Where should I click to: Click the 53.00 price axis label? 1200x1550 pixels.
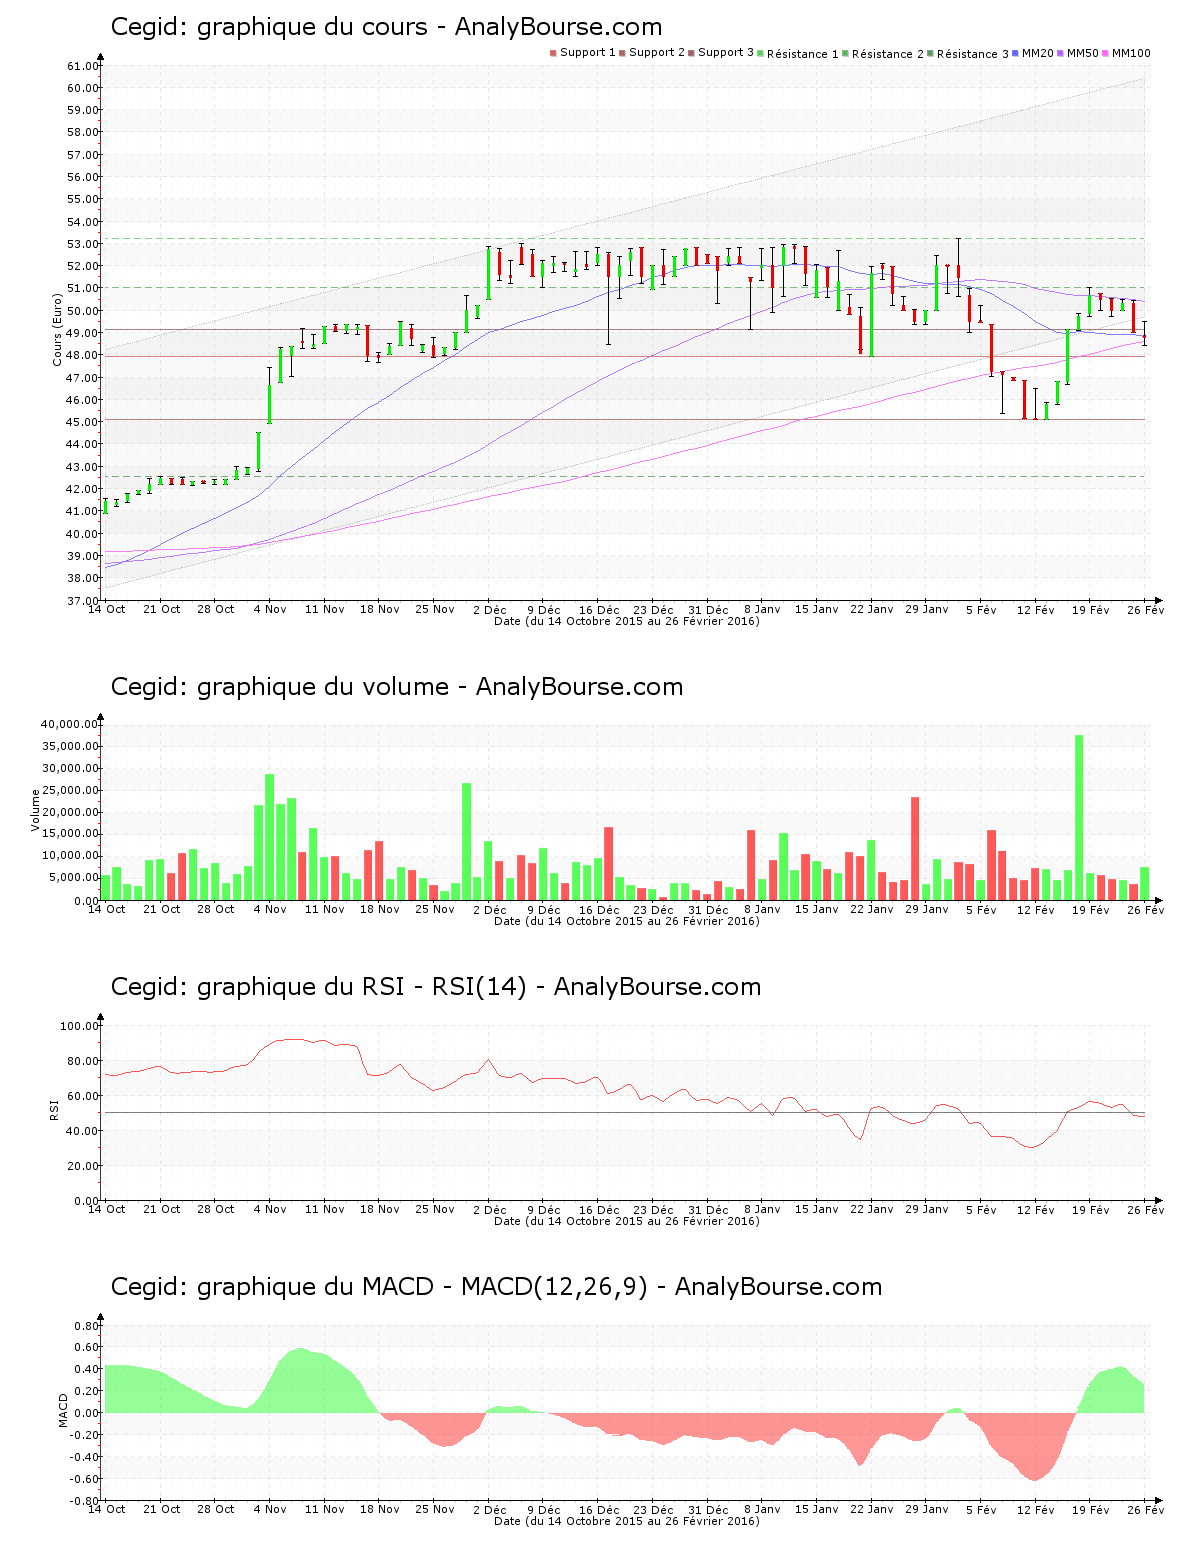(83, 244)
